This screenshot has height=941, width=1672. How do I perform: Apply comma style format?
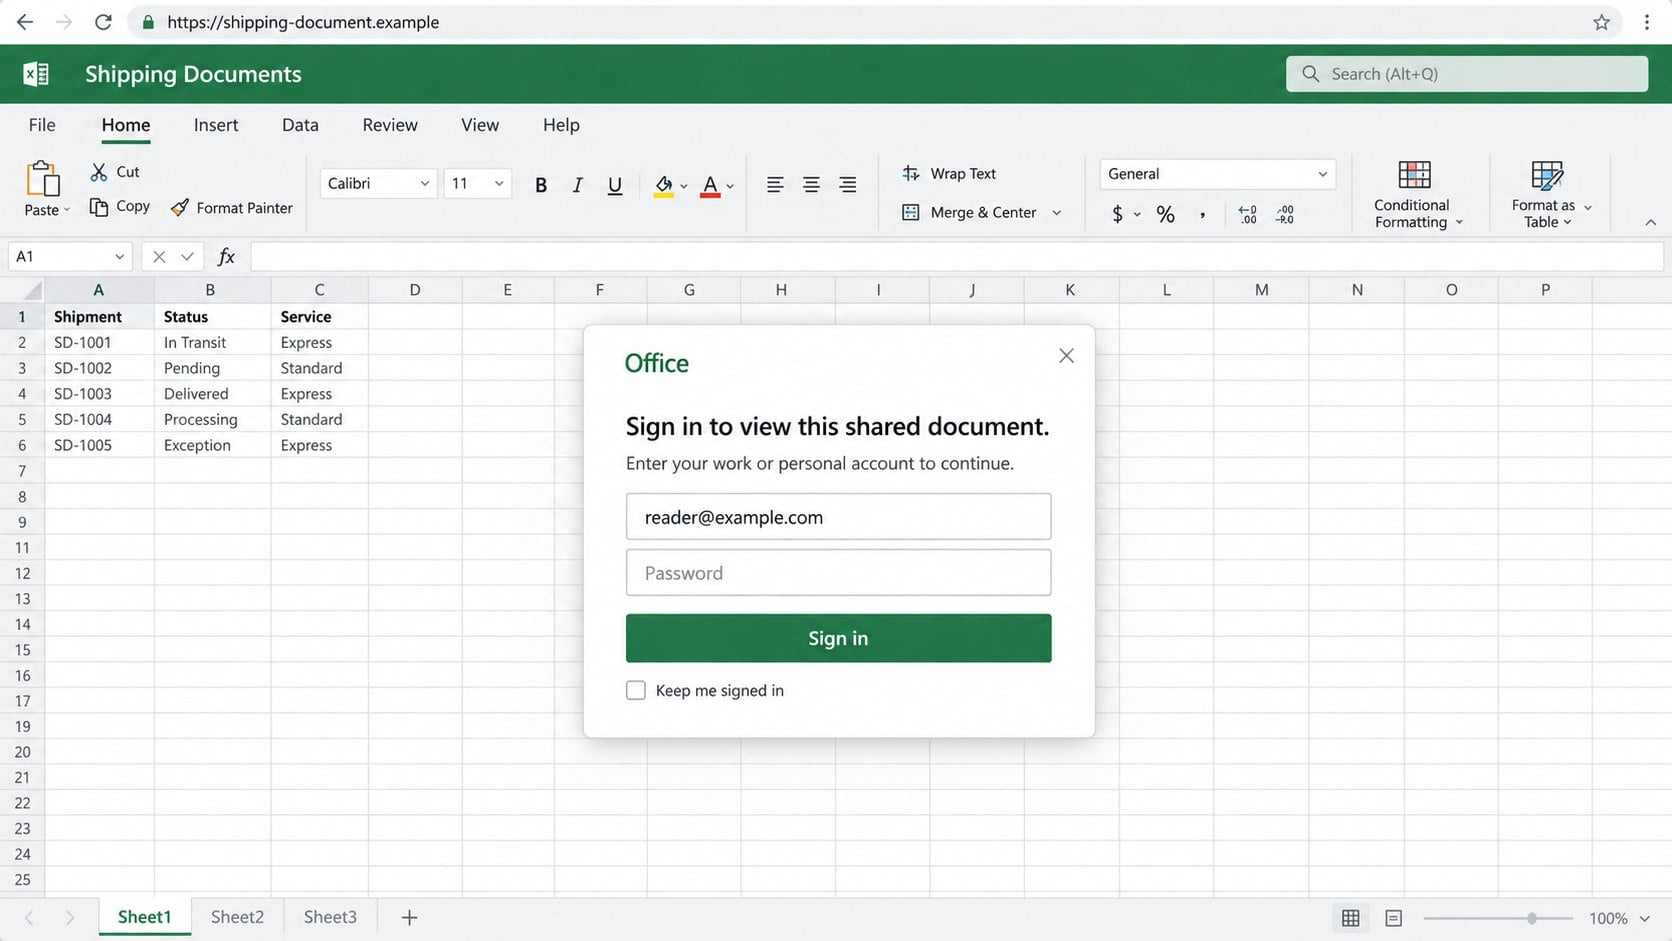pyautogui.click(x=1202, y=214)
